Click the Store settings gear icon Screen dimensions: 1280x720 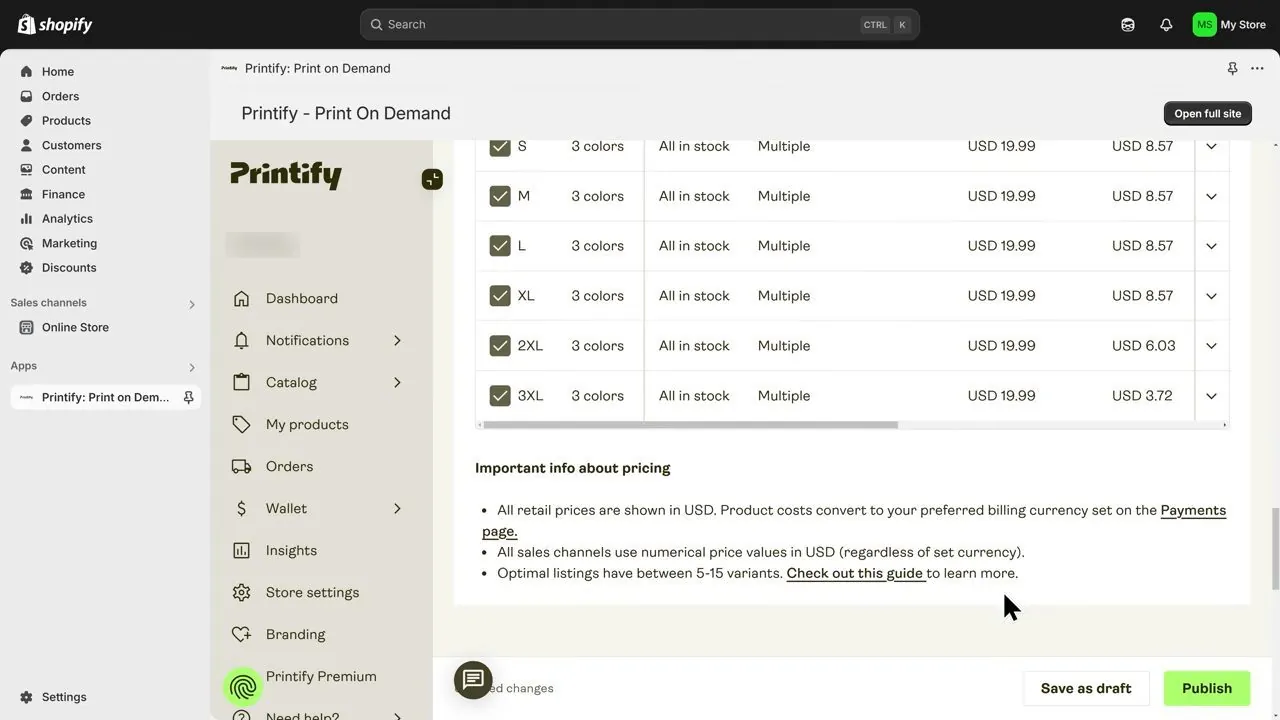241,592
